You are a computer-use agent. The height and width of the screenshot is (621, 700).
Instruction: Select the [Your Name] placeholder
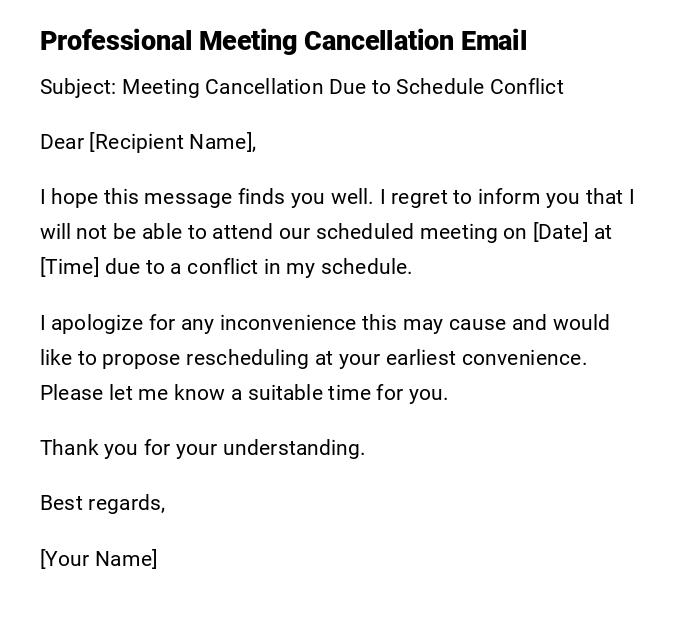[x=98, y=559]
